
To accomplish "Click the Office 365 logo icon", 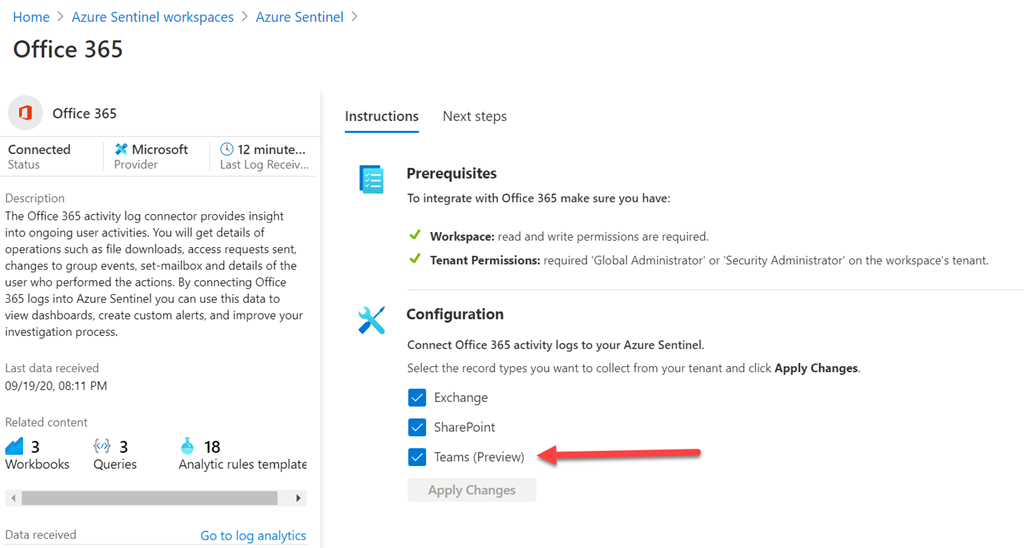I will [x=25, y=113].
